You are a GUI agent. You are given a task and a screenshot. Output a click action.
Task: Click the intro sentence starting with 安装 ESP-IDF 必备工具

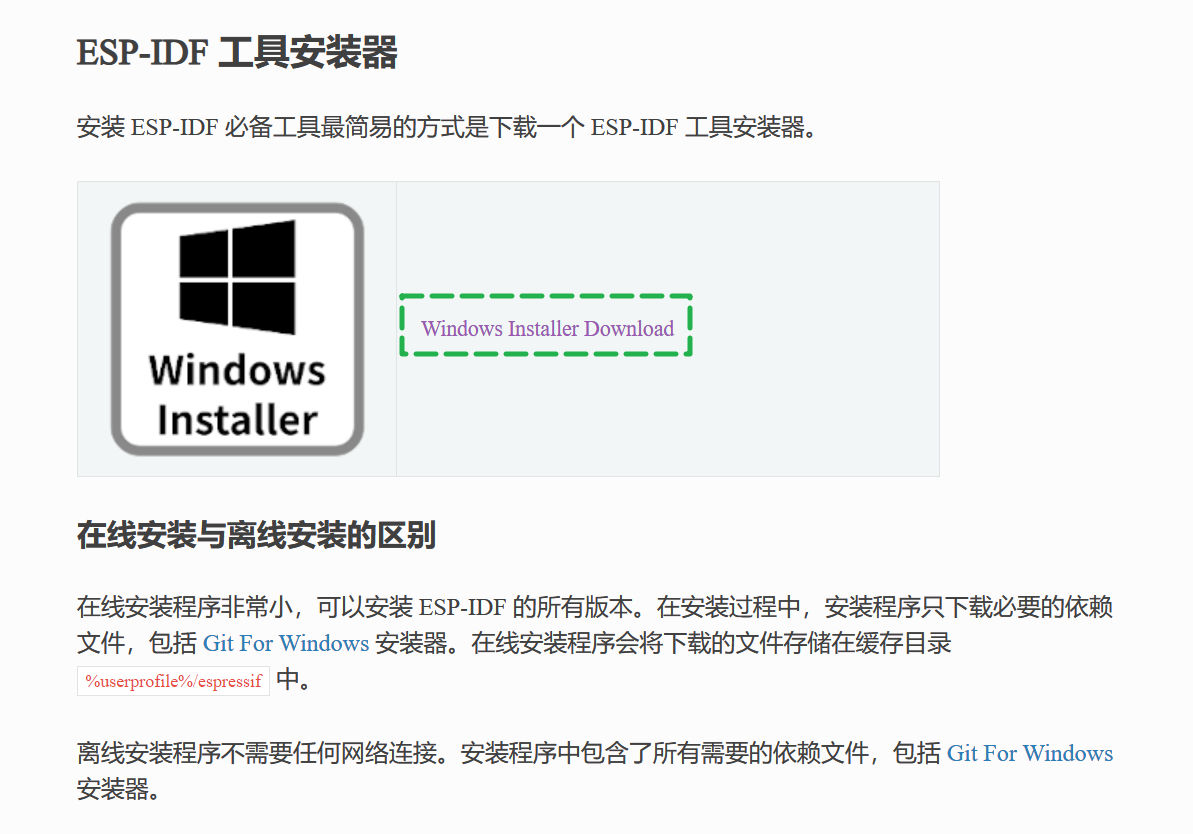point(447,127)
